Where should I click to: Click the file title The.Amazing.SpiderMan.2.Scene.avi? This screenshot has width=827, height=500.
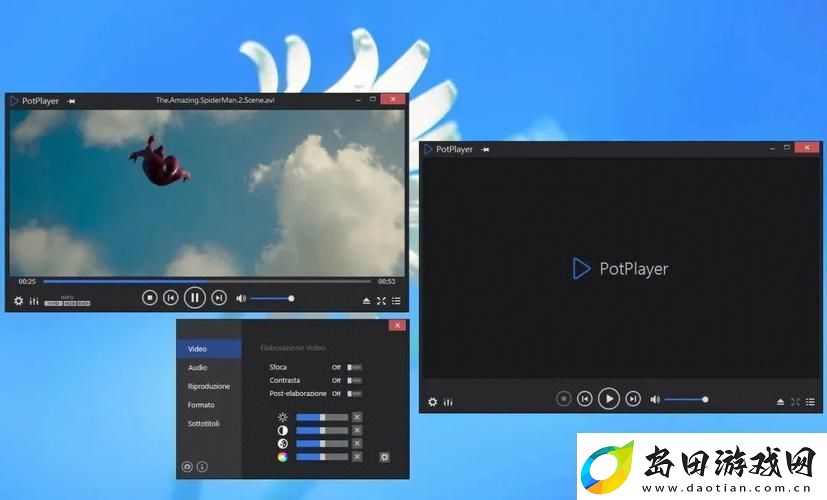tap(215, 100)
